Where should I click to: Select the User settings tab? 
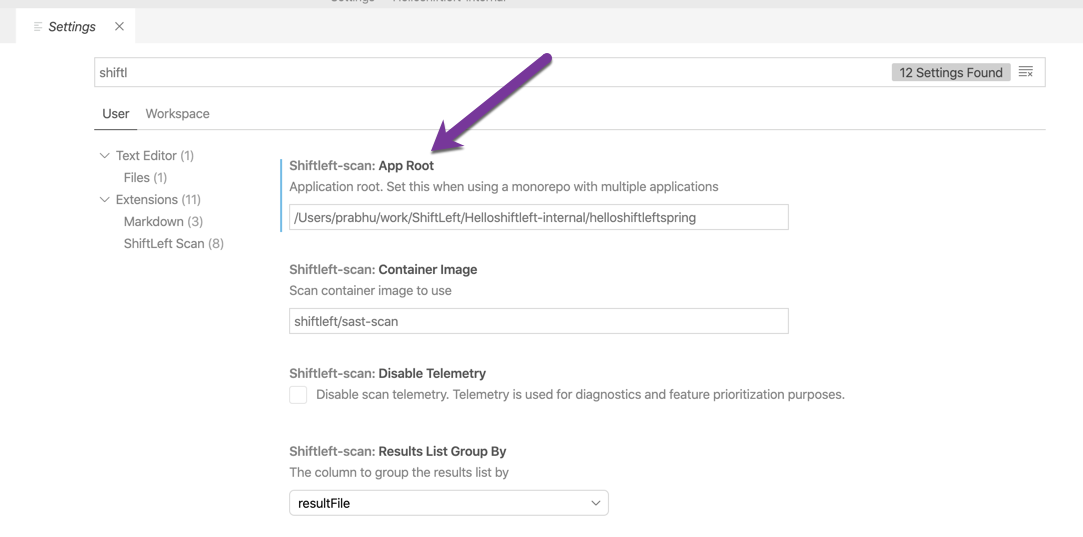pos(115,114)
